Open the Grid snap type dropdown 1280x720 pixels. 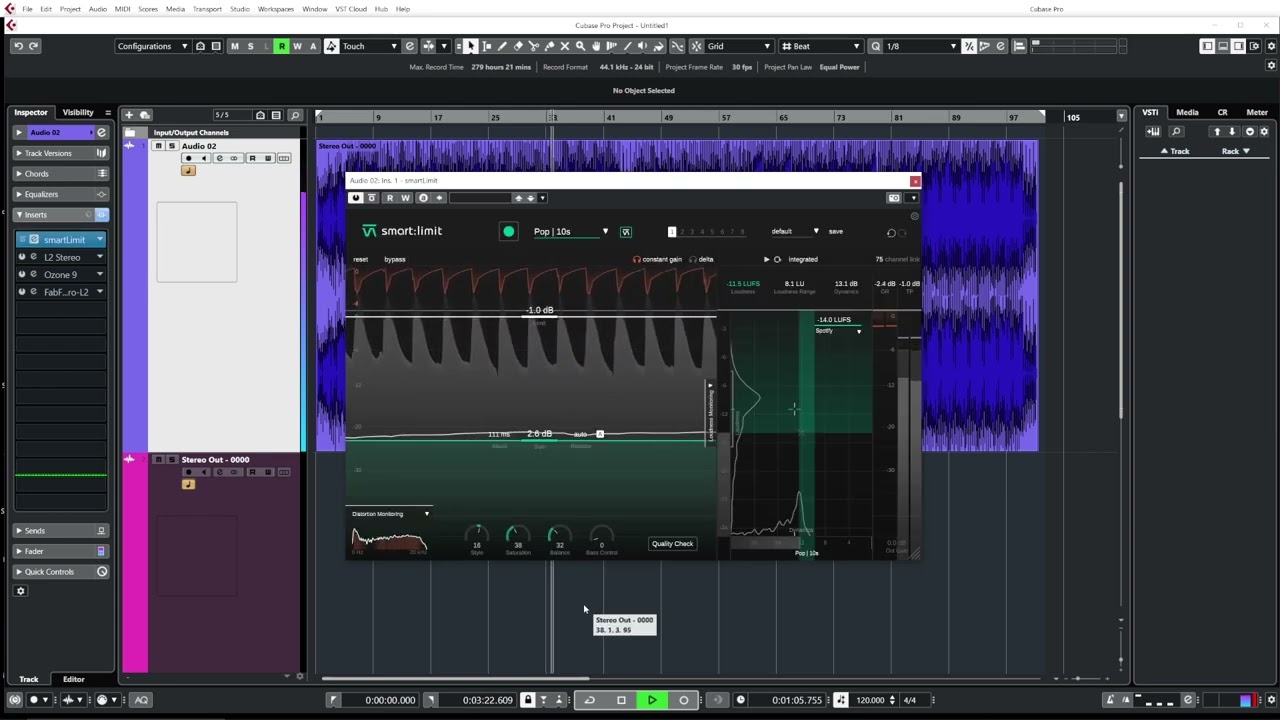[x=739, y=46]
